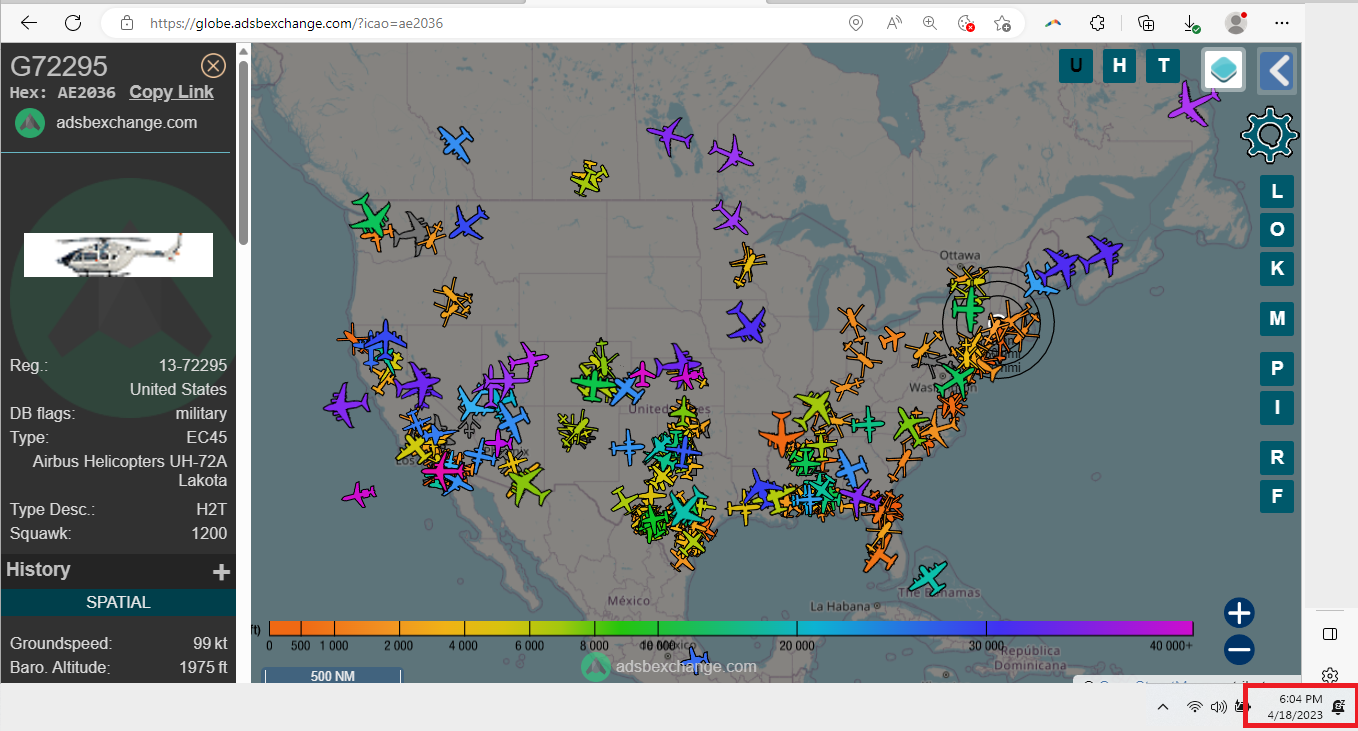Click the DB flags value military

pos(201,413)
